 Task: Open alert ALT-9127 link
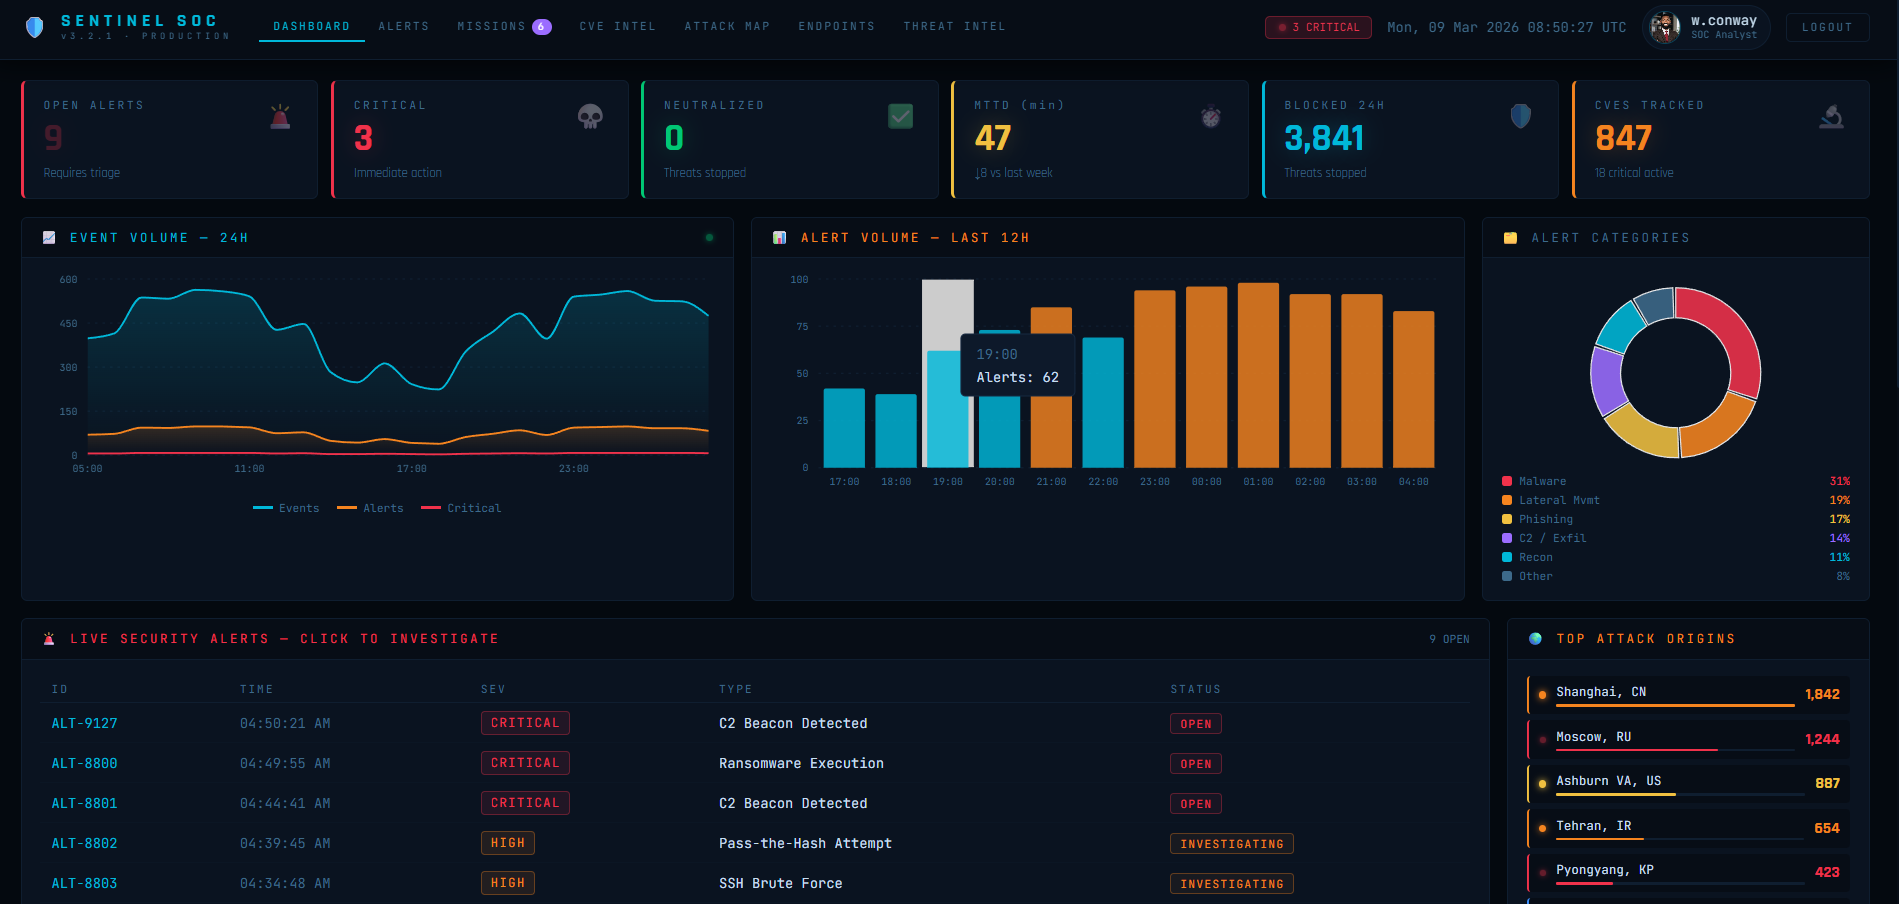pyautogui.click(x=85, y=723)
